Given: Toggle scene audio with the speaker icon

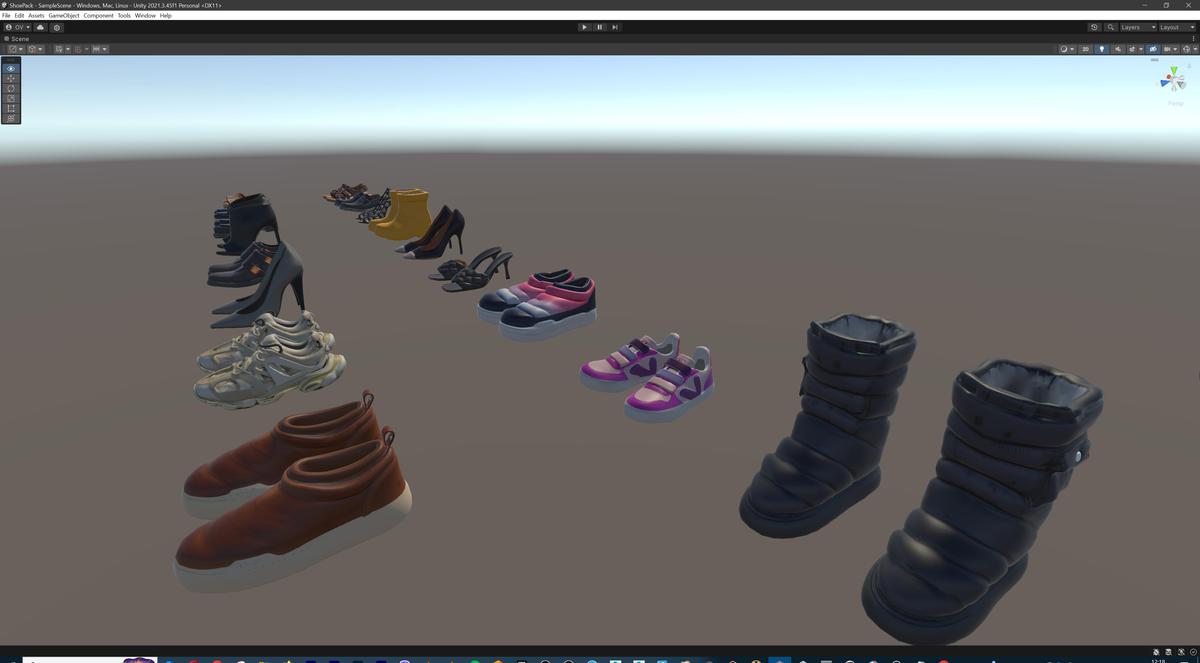Looking at the screenshot, I should 1118,49.
